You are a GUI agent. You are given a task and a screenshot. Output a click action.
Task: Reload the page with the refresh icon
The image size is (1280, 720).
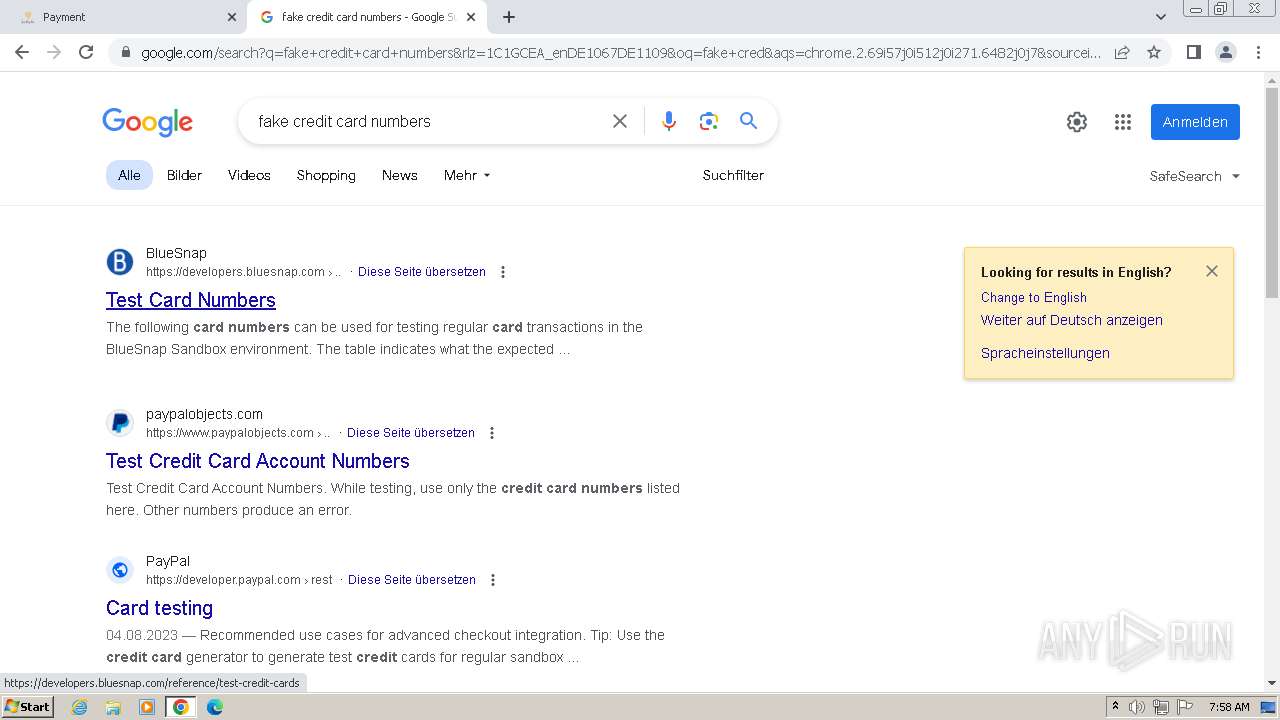86,52
